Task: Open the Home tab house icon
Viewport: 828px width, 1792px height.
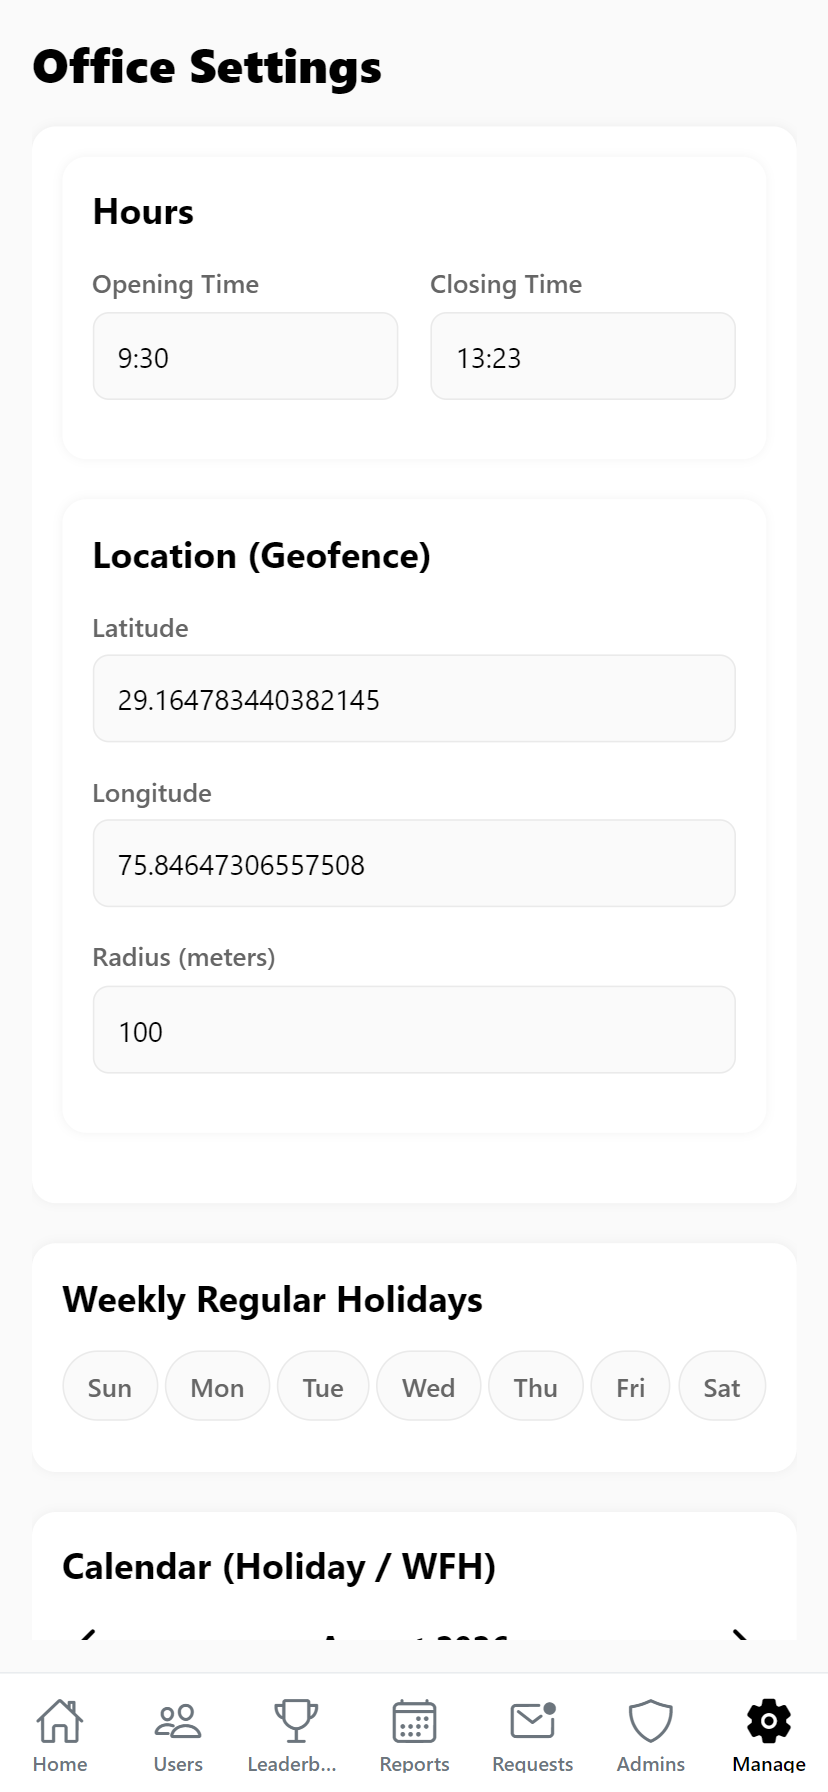Action: pos(60,1721)
